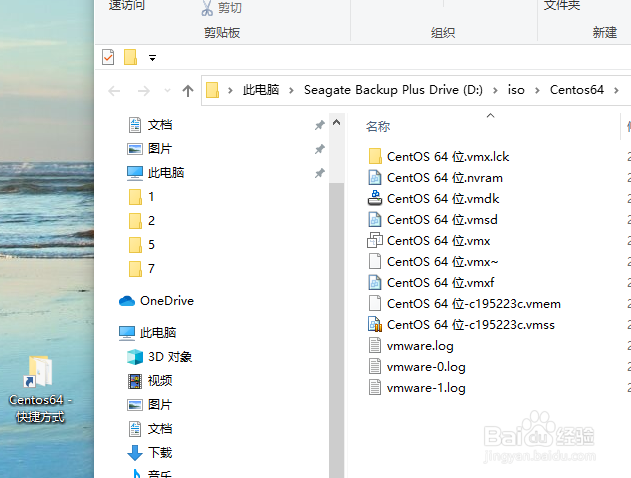Screen dimensions: 631x478
Task: Click the Cut scissors icon in ribbon
Action: 207,8
